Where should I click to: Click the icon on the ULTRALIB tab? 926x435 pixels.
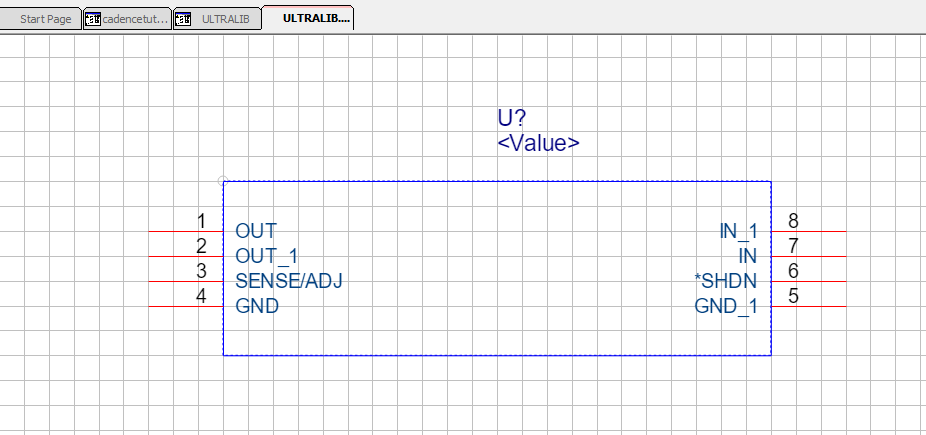[x=183, y=19]
